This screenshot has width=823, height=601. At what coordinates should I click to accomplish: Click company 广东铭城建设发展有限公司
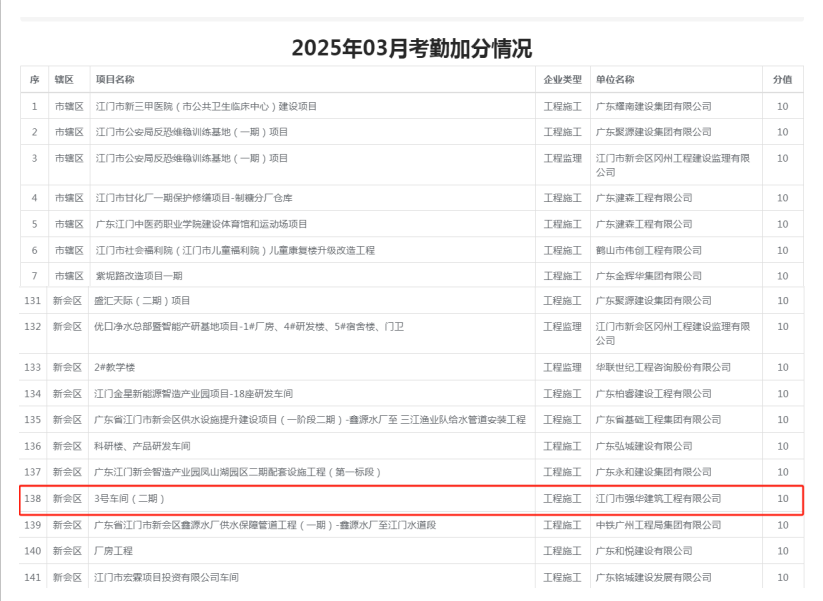[x=653, y=577]
